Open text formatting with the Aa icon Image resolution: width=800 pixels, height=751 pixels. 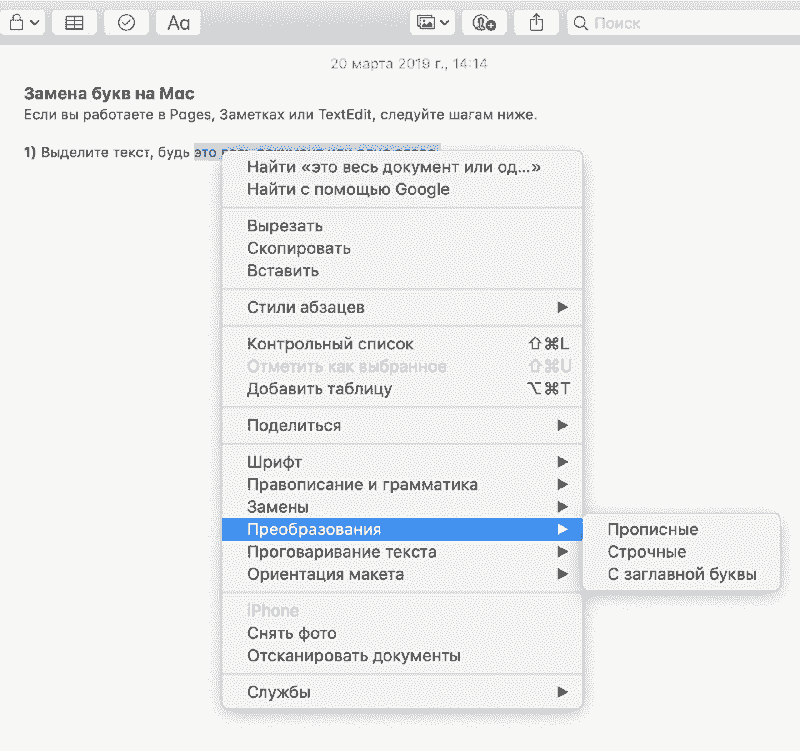pyautogui.click(x=177, y=22)
